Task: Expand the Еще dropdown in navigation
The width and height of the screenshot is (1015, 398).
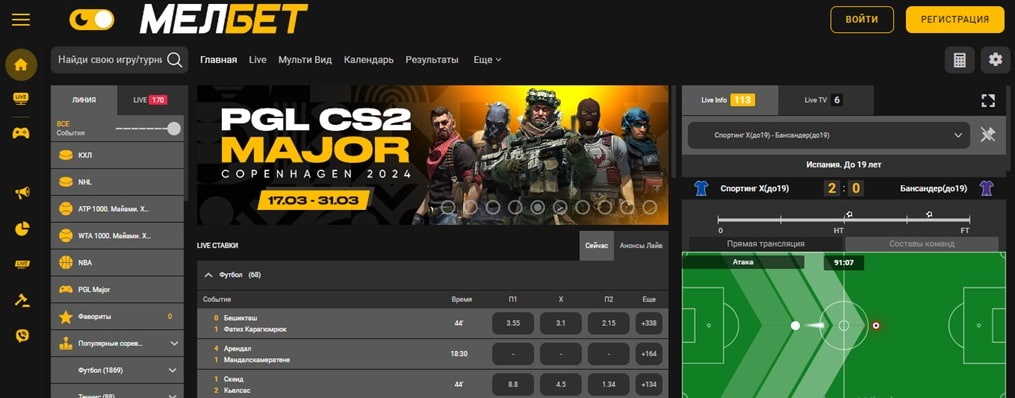Action: point(487,60)
